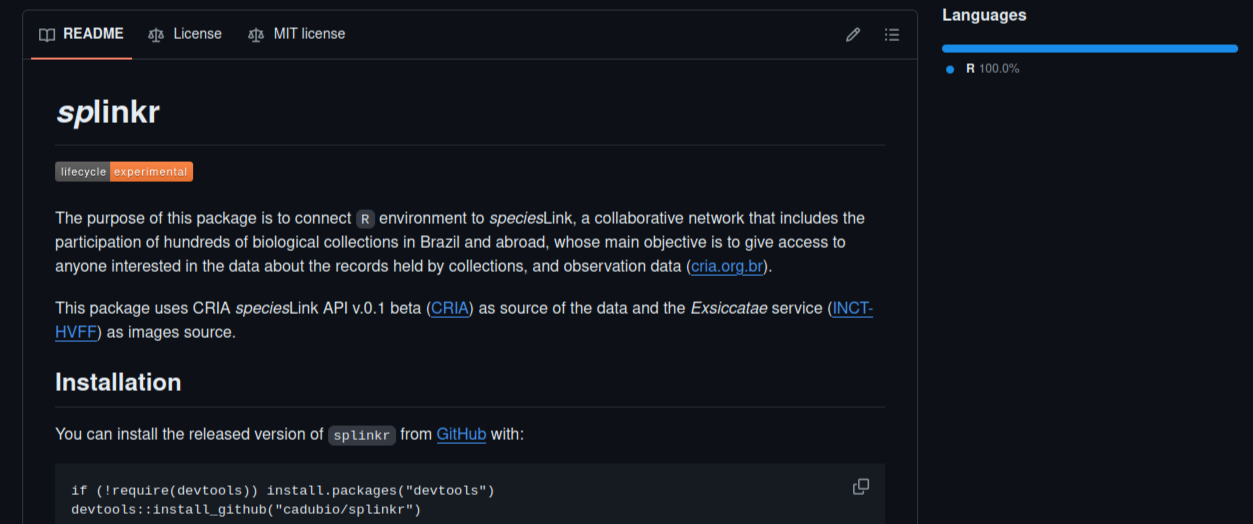This screenshot has height=524, width=1253.
Task: Click the R 100.0% language entry
Action: 991,69
